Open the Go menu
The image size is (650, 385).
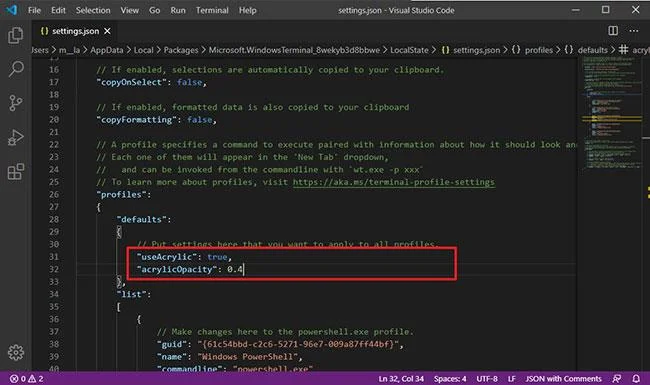pos(154,10)
